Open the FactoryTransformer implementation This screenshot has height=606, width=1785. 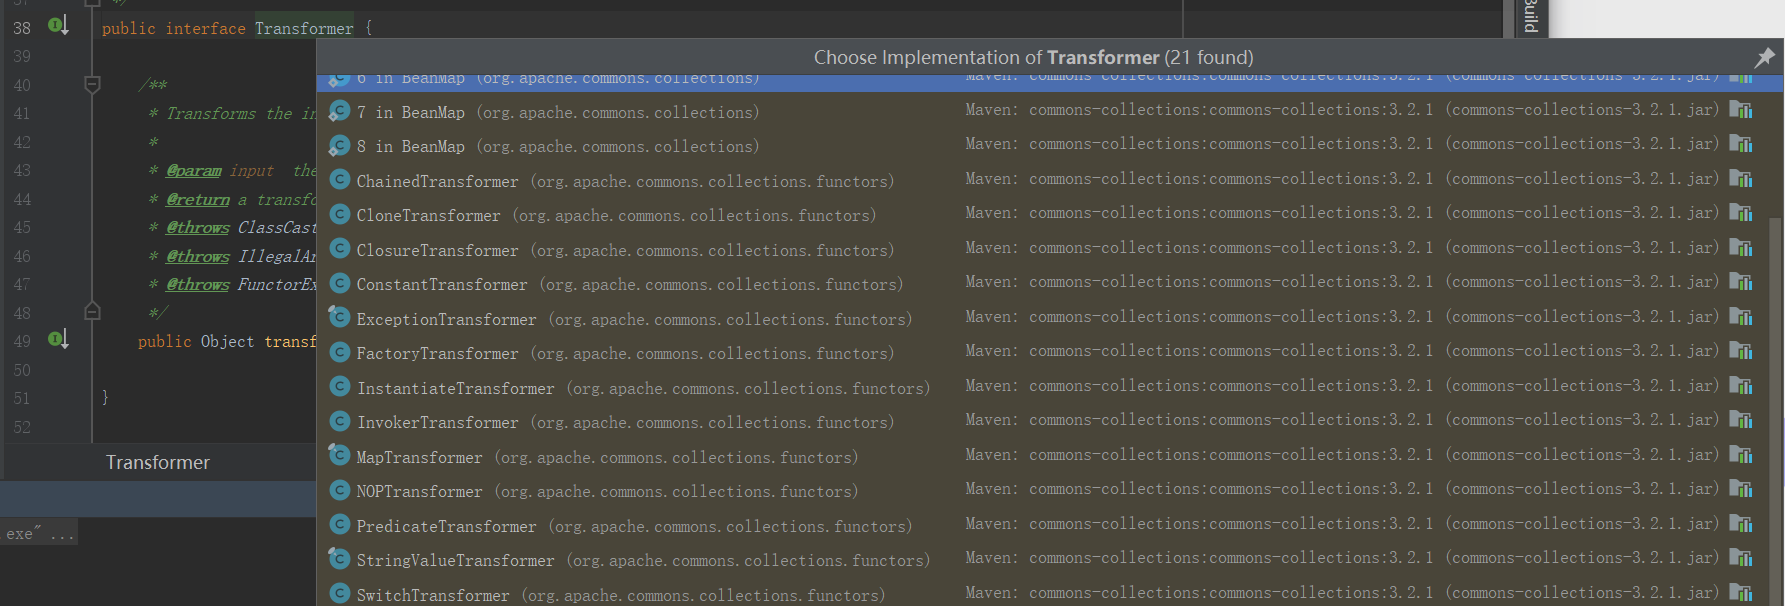437,353
